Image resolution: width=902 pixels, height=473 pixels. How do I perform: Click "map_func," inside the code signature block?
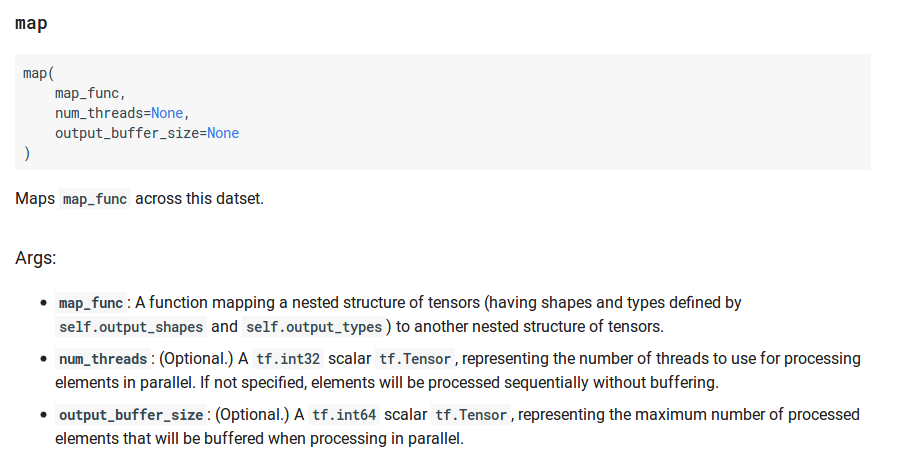[x=90, y=93]
